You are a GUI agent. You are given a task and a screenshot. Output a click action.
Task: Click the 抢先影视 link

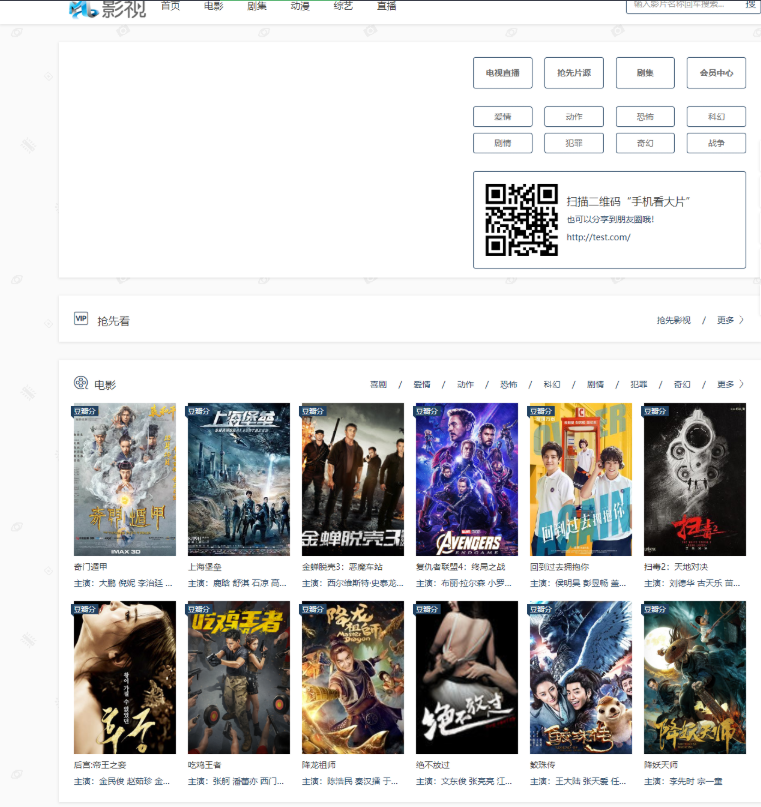pos(673,321)
